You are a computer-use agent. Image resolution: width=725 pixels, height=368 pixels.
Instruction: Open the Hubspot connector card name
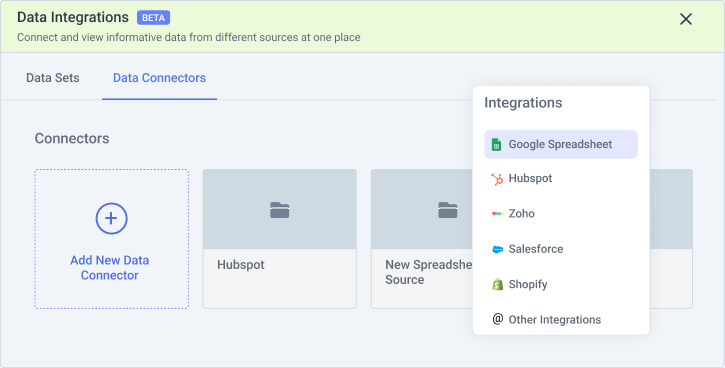tap(241, 265)
